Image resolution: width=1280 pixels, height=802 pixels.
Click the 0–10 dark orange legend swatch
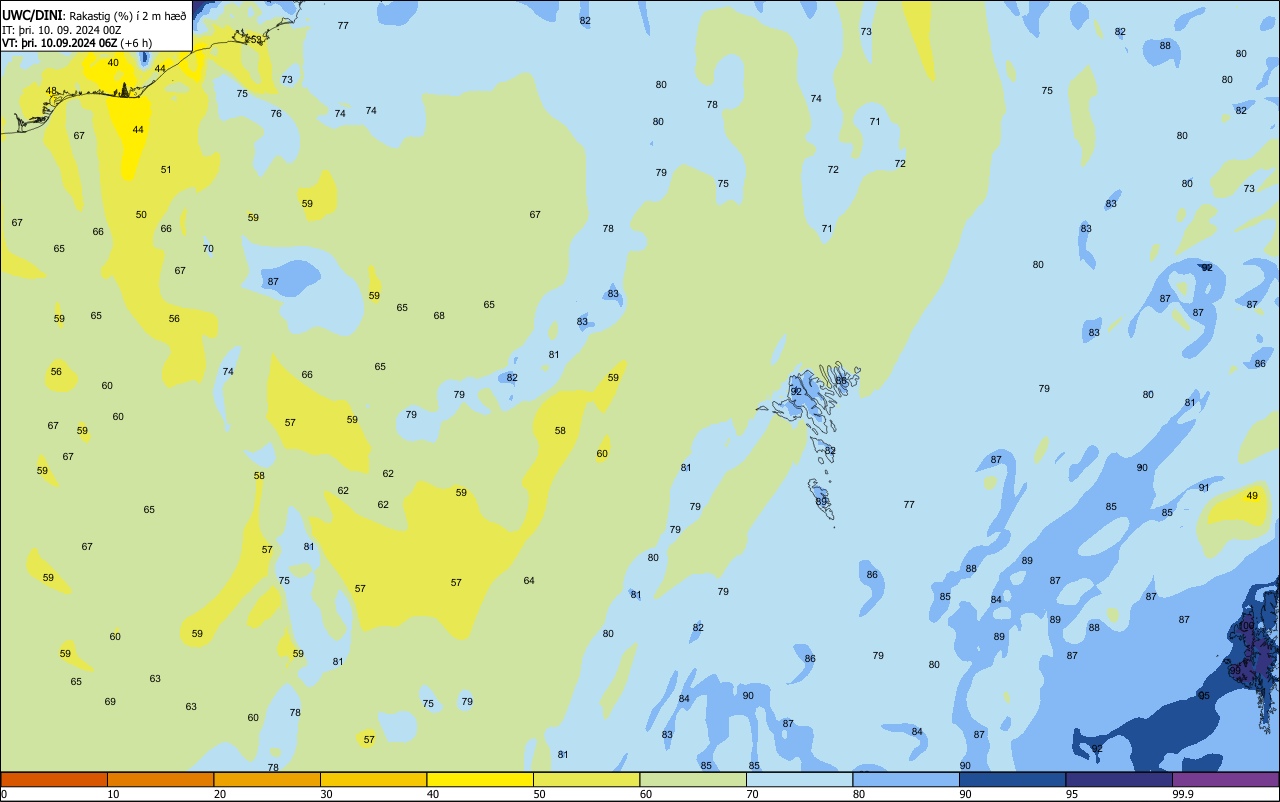click(x=54, y=779)
